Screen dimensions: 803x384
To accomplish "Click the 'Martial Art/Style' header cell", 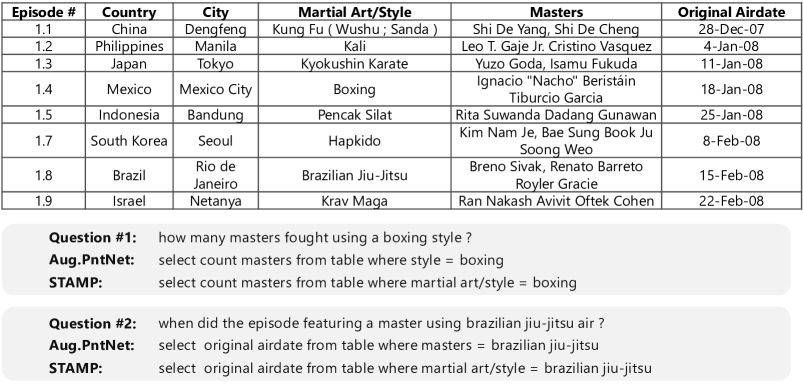I will [x=354, y=12].
